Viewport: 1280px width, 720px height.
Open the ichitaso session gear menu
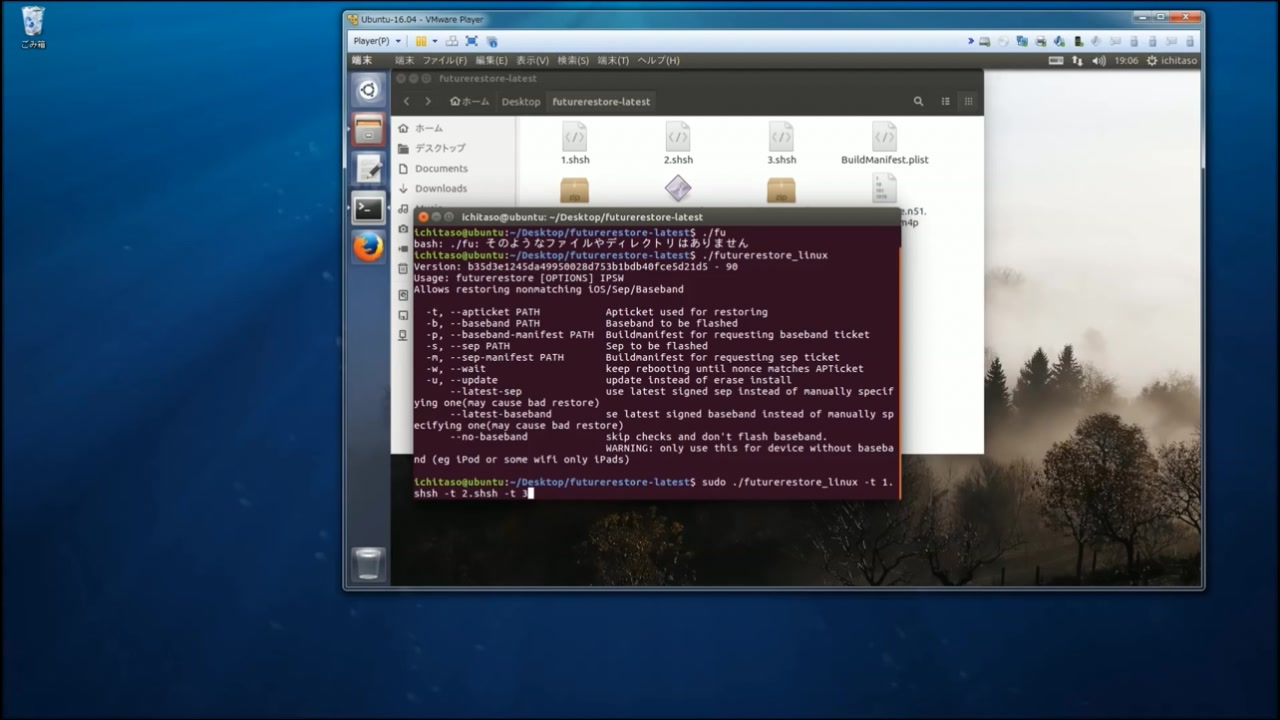pos(1171,61)
